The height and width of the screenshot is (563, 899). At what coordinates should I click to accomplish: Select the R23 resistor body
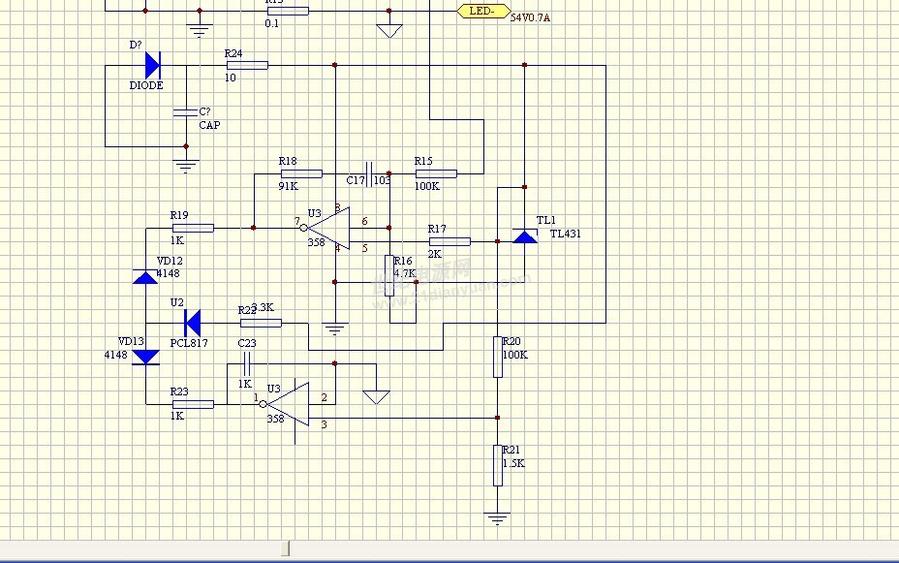[x=193, y=404]
